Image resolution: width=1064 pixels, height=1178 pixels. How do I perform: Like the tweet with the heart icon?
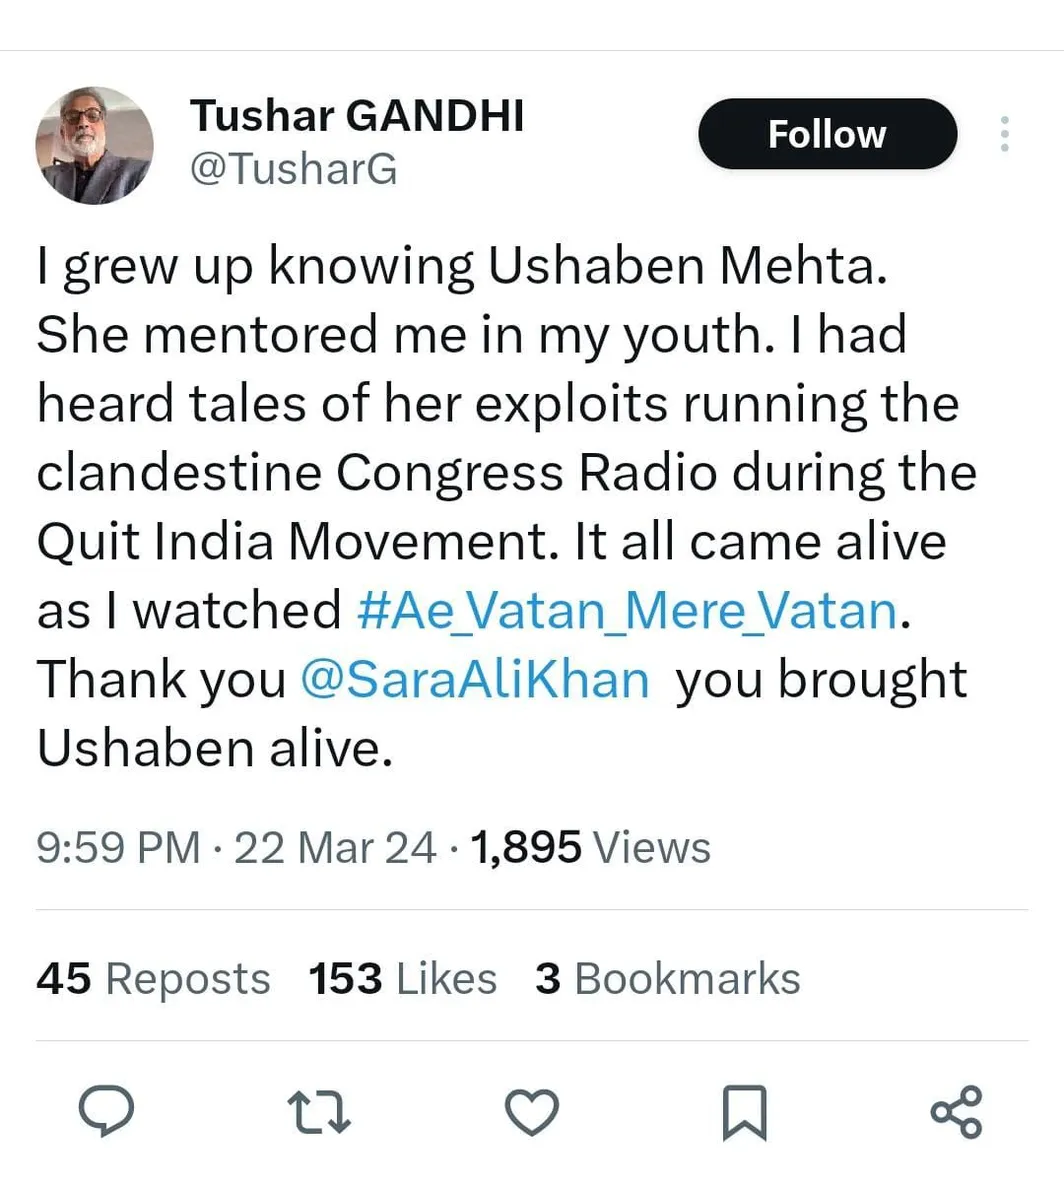click(x=531, y=1112)
